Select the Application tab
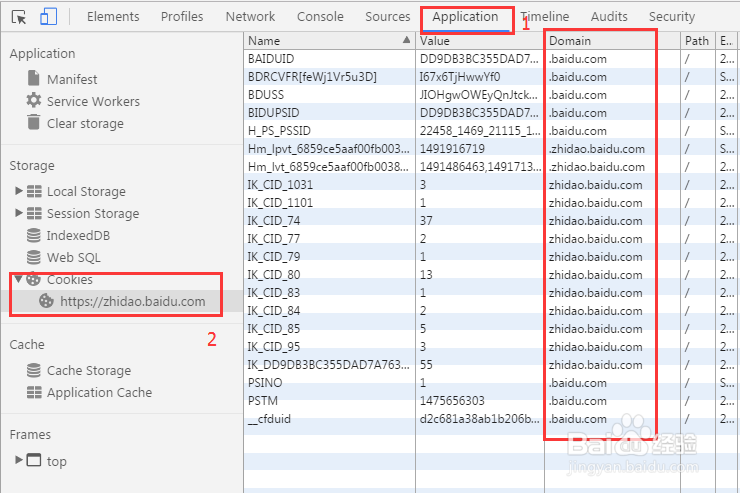740x493 pixels. (465, 17)
